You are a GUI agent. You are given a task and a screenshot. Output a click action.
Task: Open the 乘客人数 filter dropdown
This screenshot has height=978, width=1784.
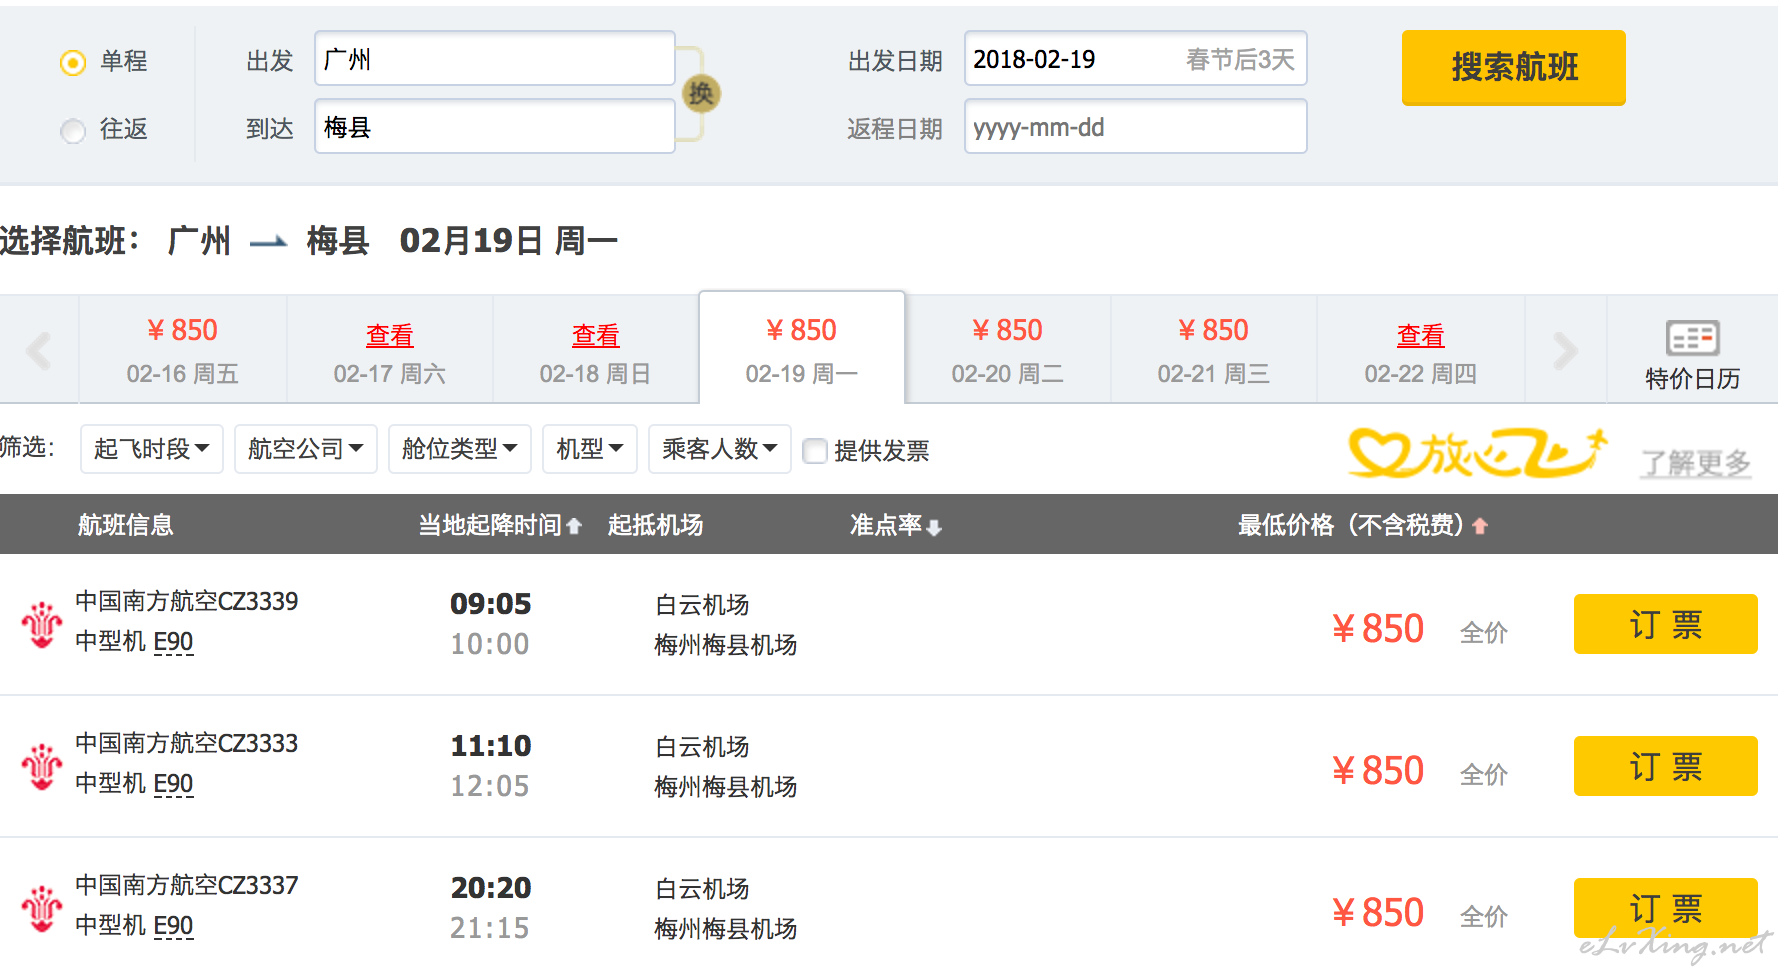(720, 449)
